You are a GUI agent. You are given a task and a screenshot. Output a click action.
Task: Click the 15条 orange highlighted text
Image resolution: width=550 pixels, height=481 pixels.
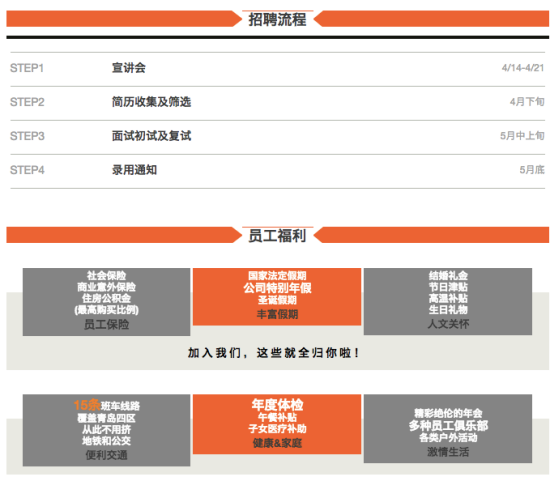click(87, 405)
